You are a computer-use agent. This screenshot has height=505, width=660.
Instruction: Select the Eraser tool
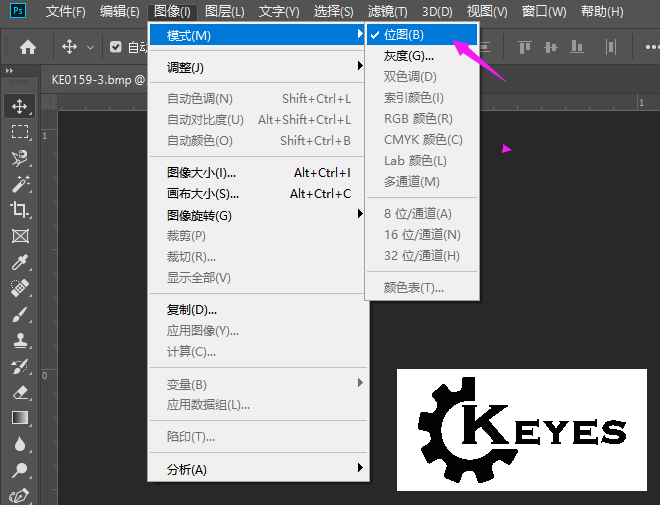click(20, 392)
